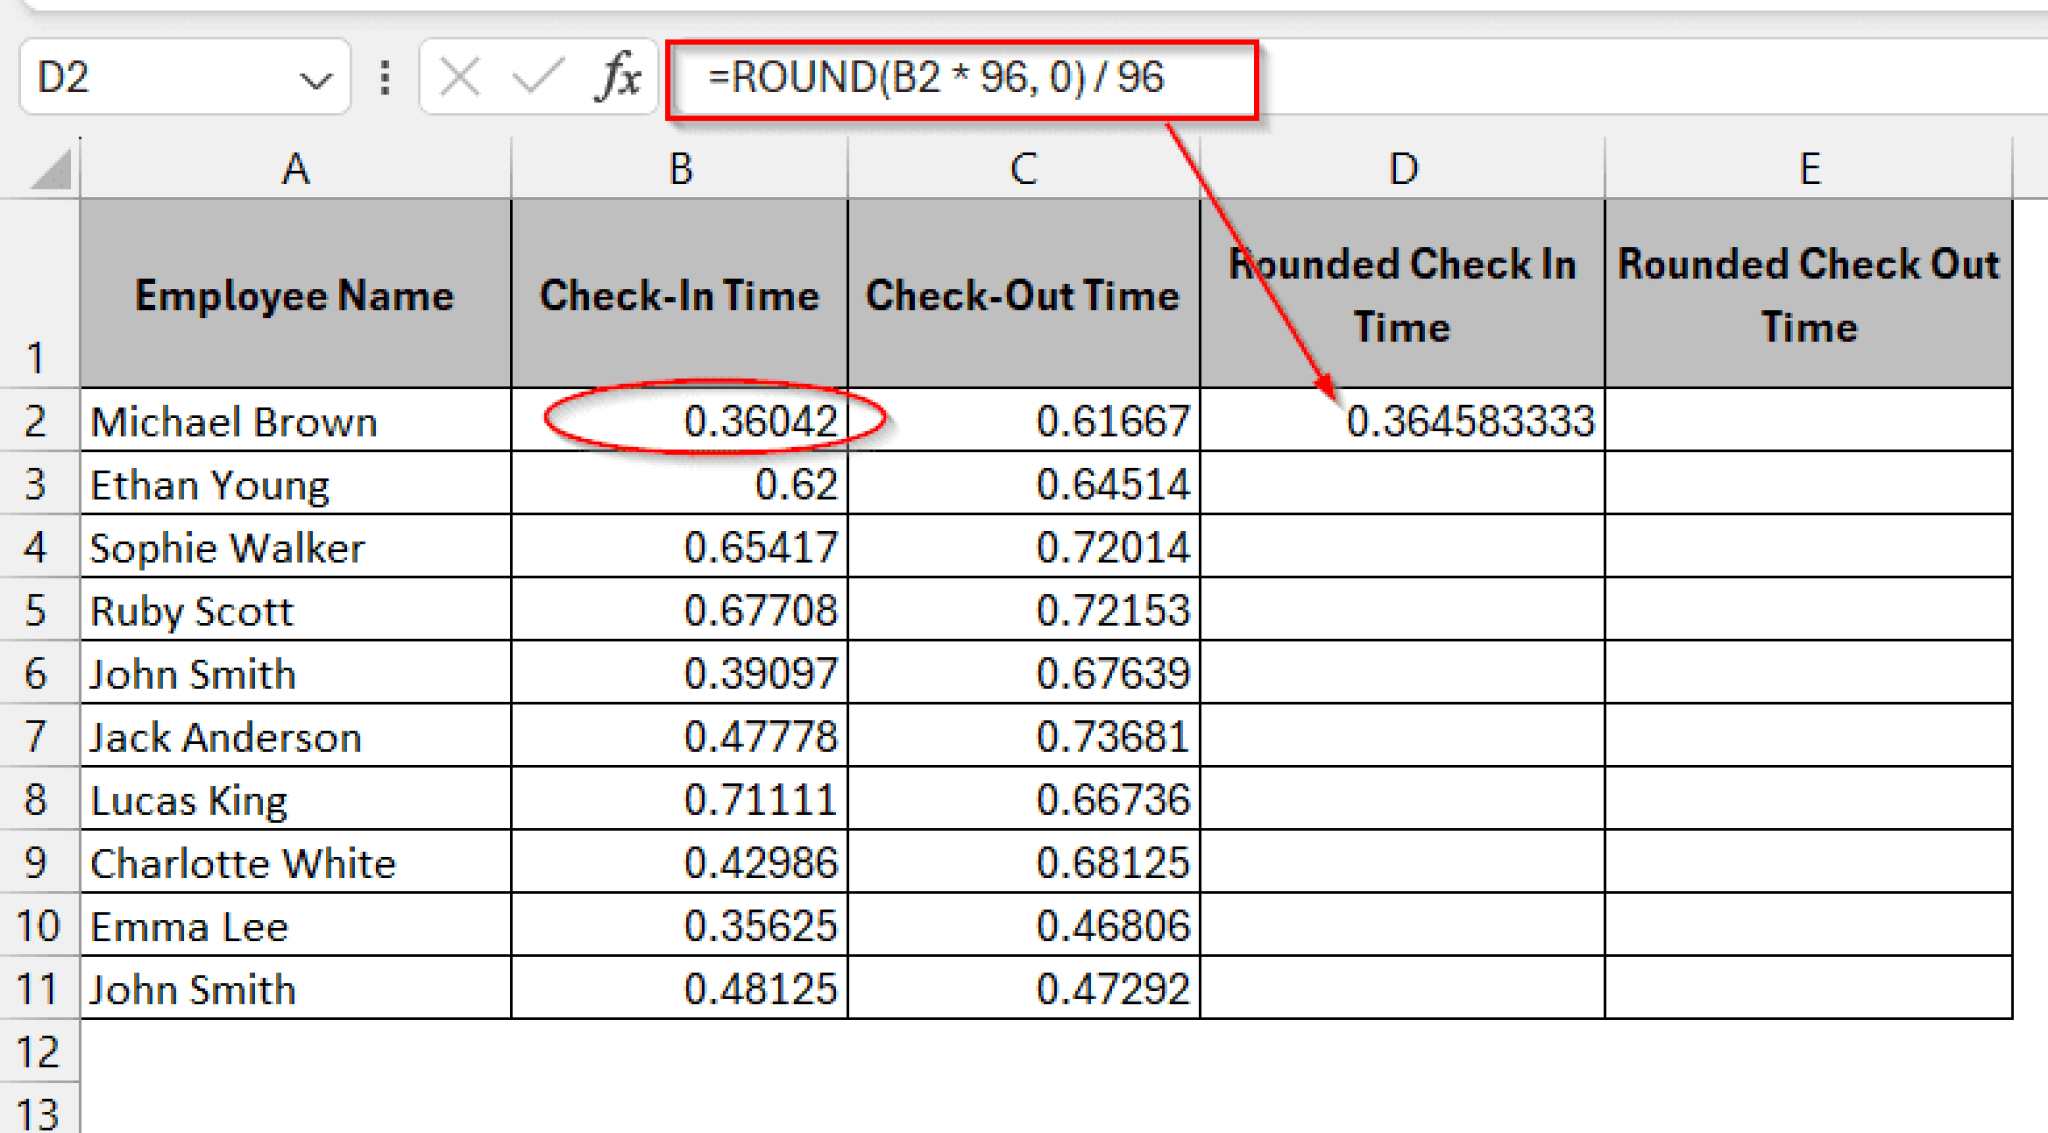This screenshot has width=2048, height=1133.
Task: Select cell D2 containing 0.364583333
Action: click(x=1403, y=421)
